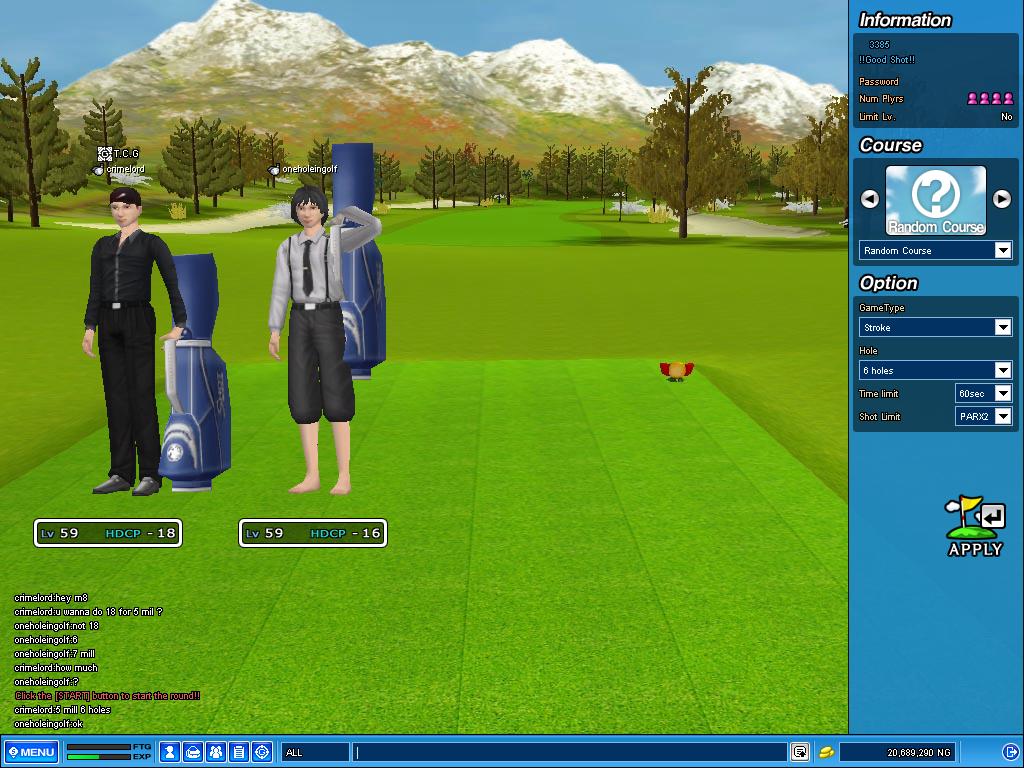Image resolution: width=1024 pixels, height=768 pixels.
Task: Click the chat message input field
Action: [570, 752]
